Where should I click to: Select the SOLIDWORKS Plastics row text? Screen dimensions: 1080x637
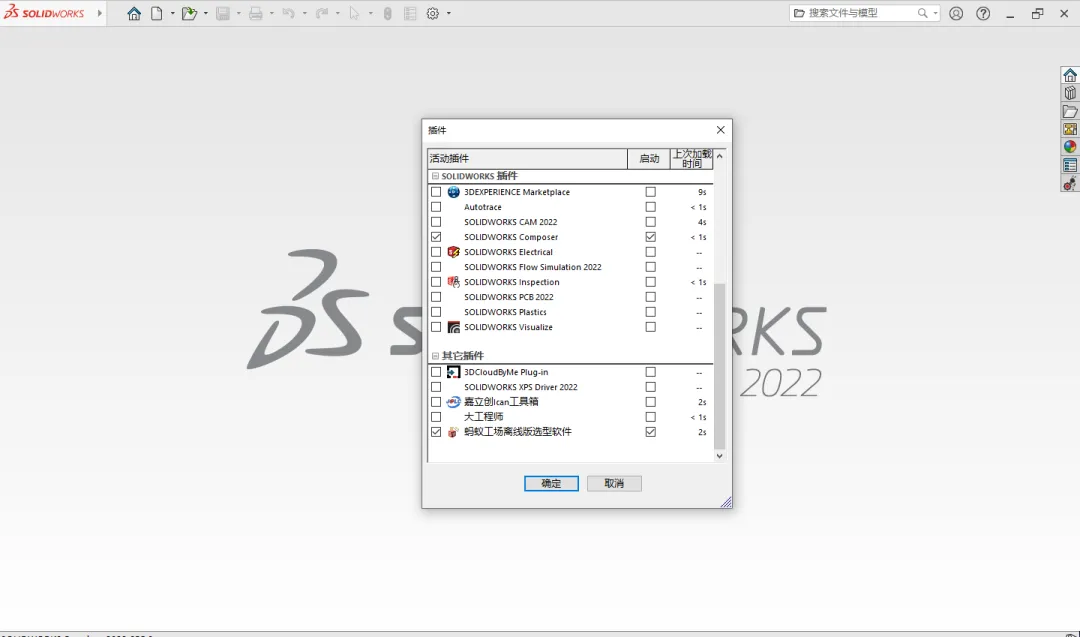(x=505, y=312)
